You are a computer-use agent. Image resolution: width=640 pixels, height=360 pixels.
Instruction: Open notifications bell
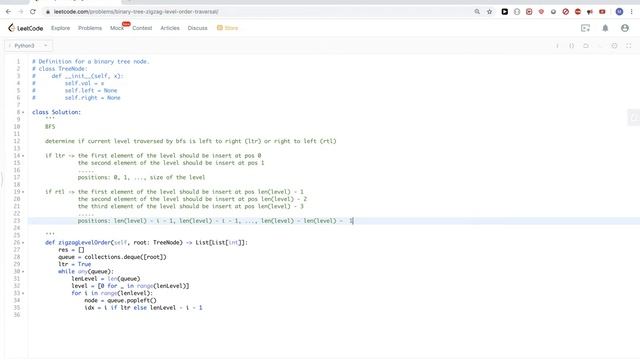tap(605, 28)
